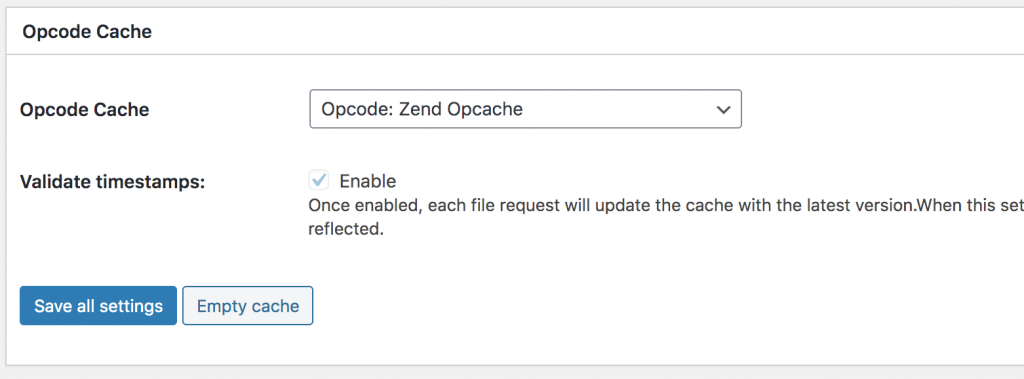1024x379 pixels.
Task: Click the Empty cache button
Action: (x=248, y=305)
